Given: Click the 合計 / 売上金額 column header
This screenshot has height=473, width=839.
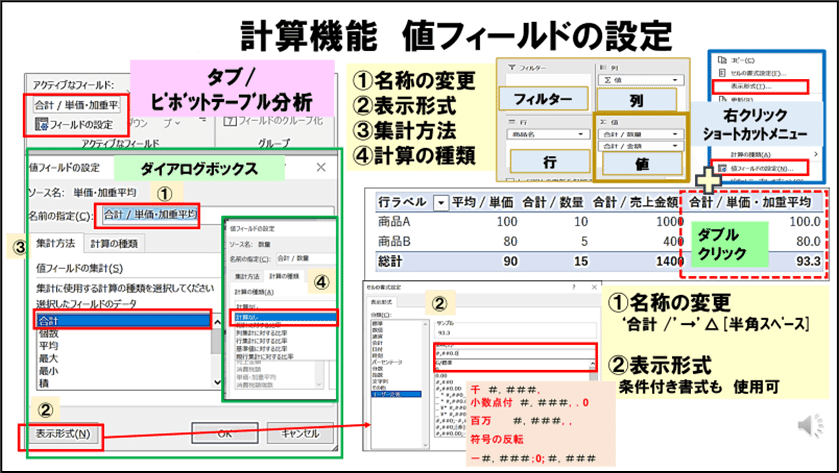Looking at the screenshot, I should 636,202.
